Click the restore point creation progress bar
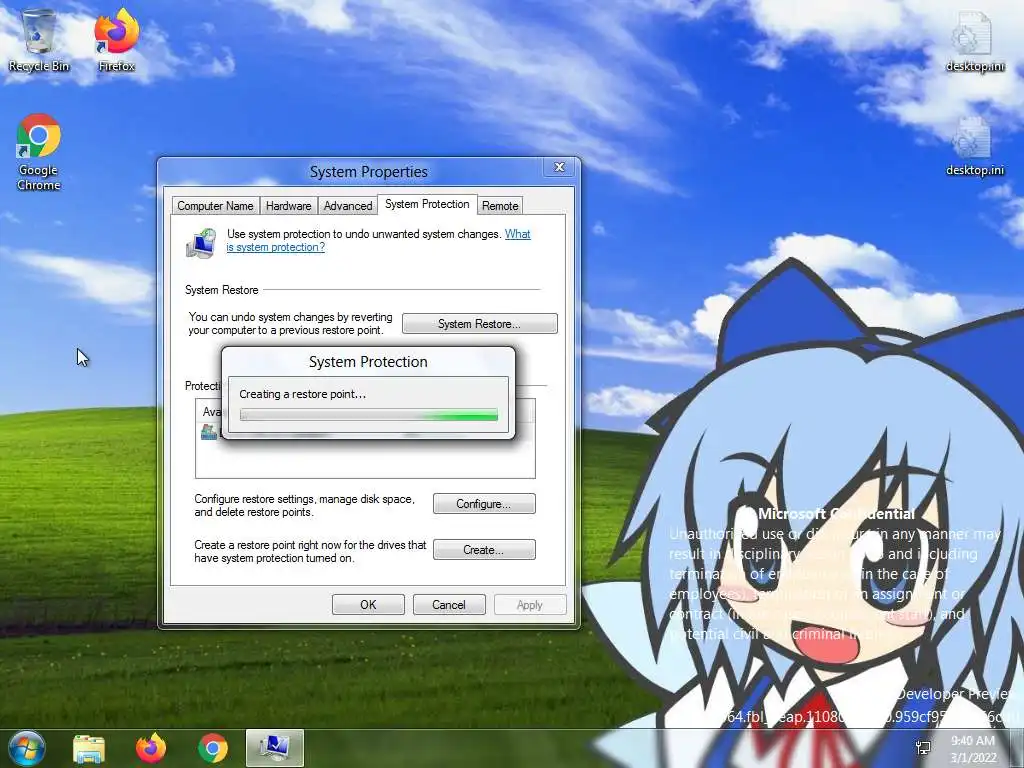This screenshot has width=1024, height=768. [368, 415]
